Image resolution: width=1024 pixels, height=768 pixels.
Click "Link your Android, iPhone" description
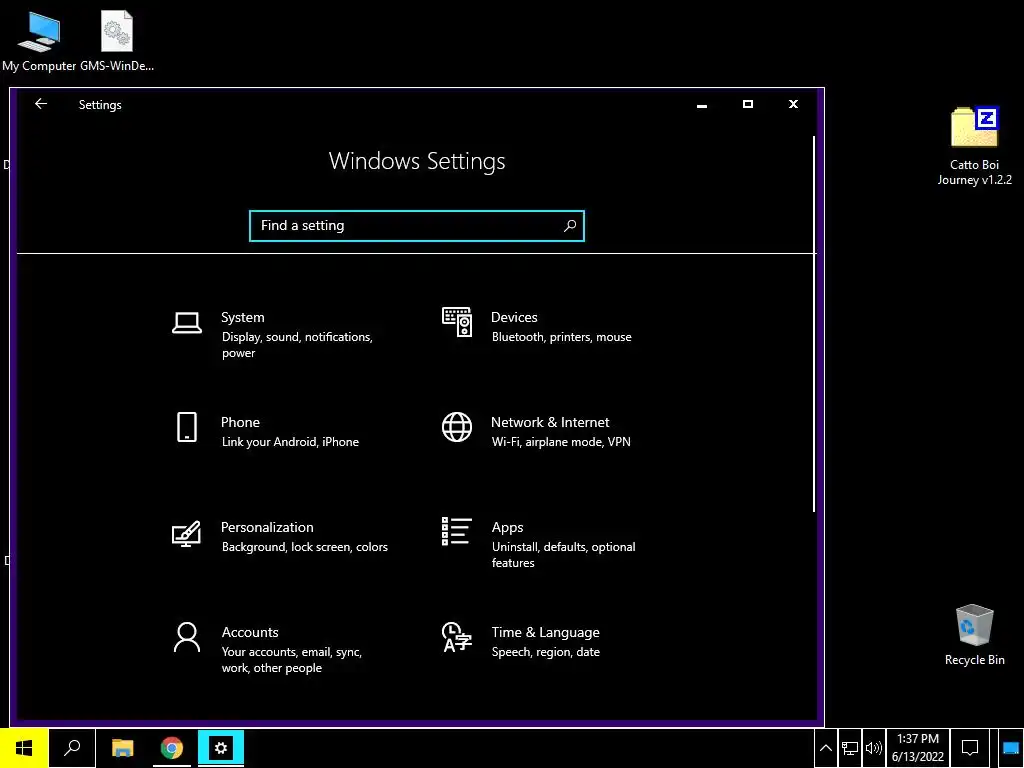tap(290, 442)
